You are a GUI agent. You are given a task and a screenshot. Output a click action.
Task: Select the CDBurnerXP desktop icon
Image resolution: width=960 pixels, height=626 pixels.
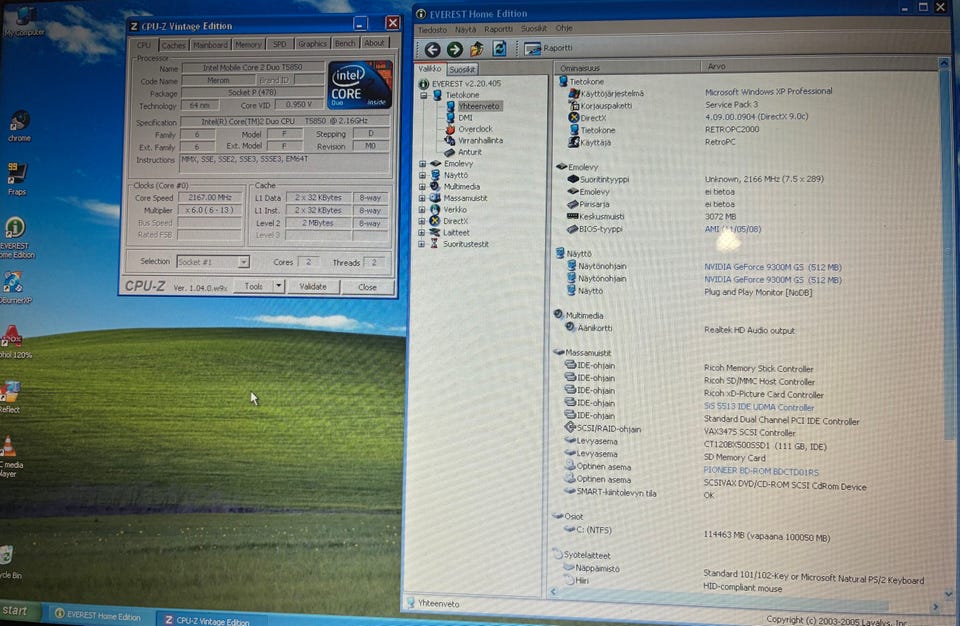[15, 287]
